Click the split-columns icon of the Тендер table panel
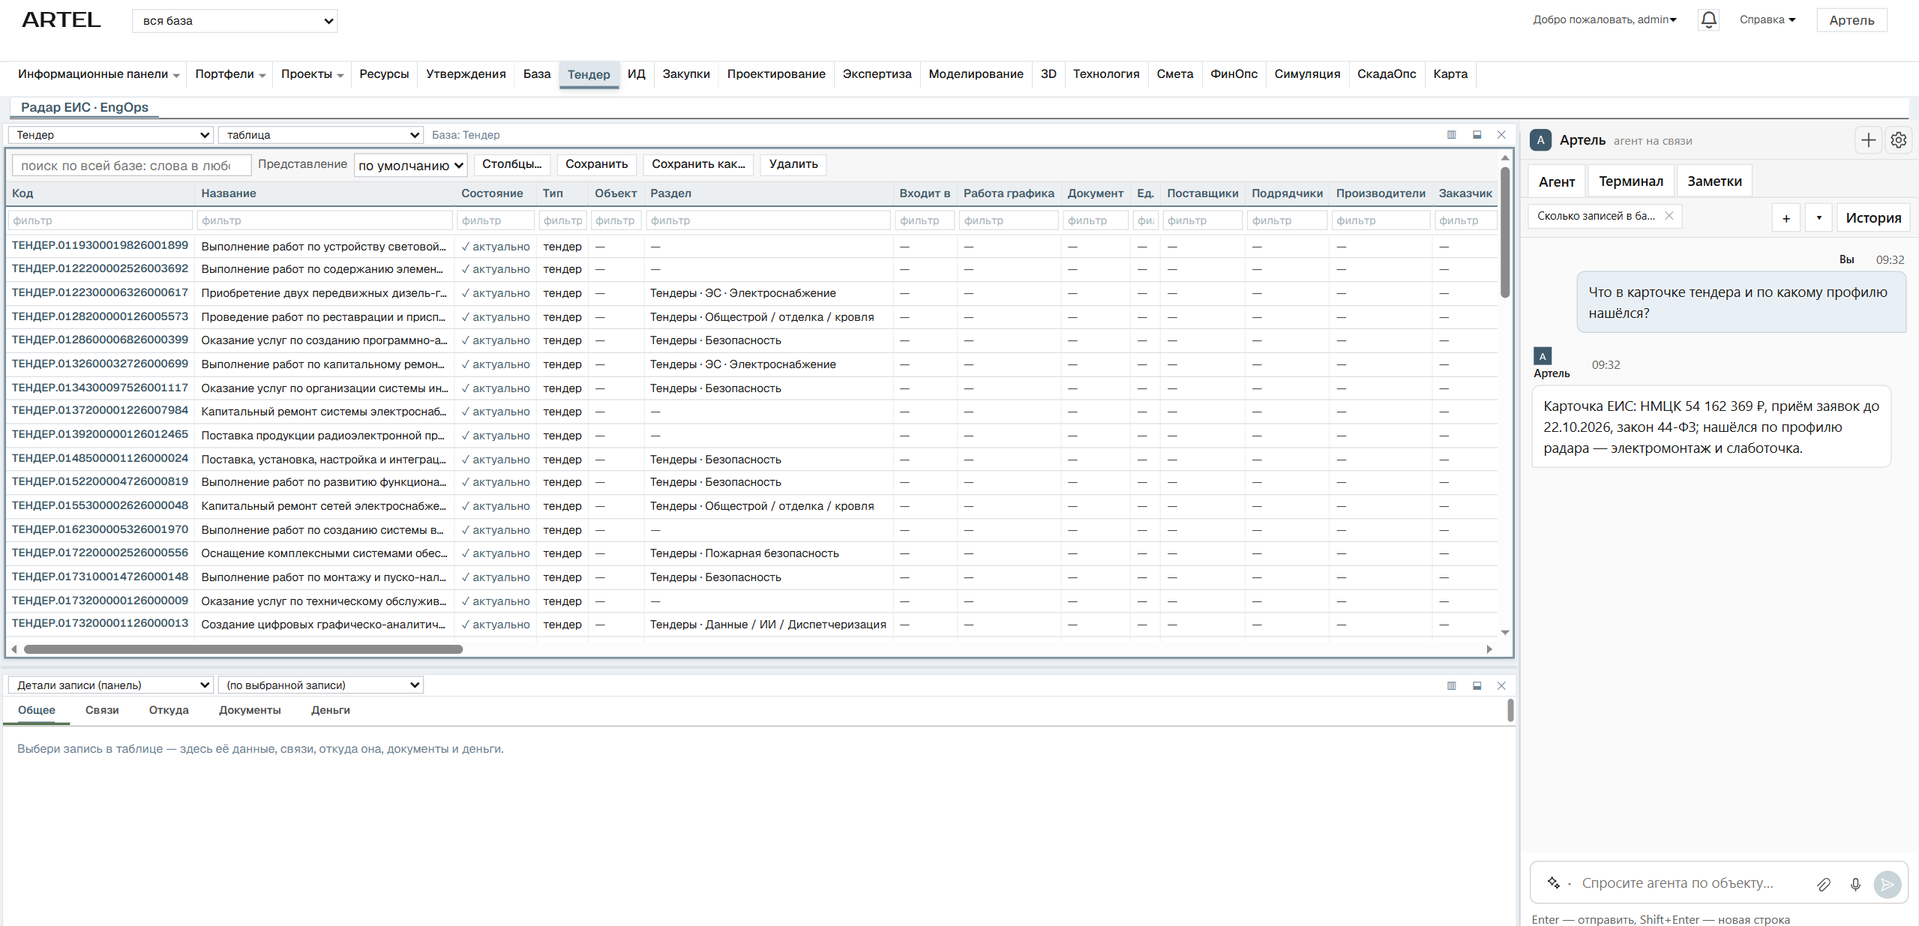 [x=1451, y=135]
